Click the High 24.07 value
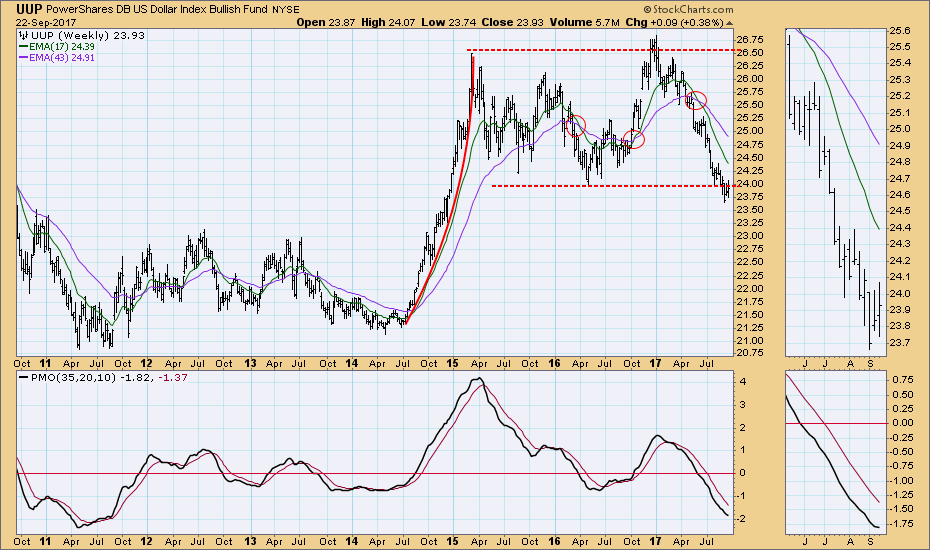This screenshot has width=930, height=550. coord(388,23)
